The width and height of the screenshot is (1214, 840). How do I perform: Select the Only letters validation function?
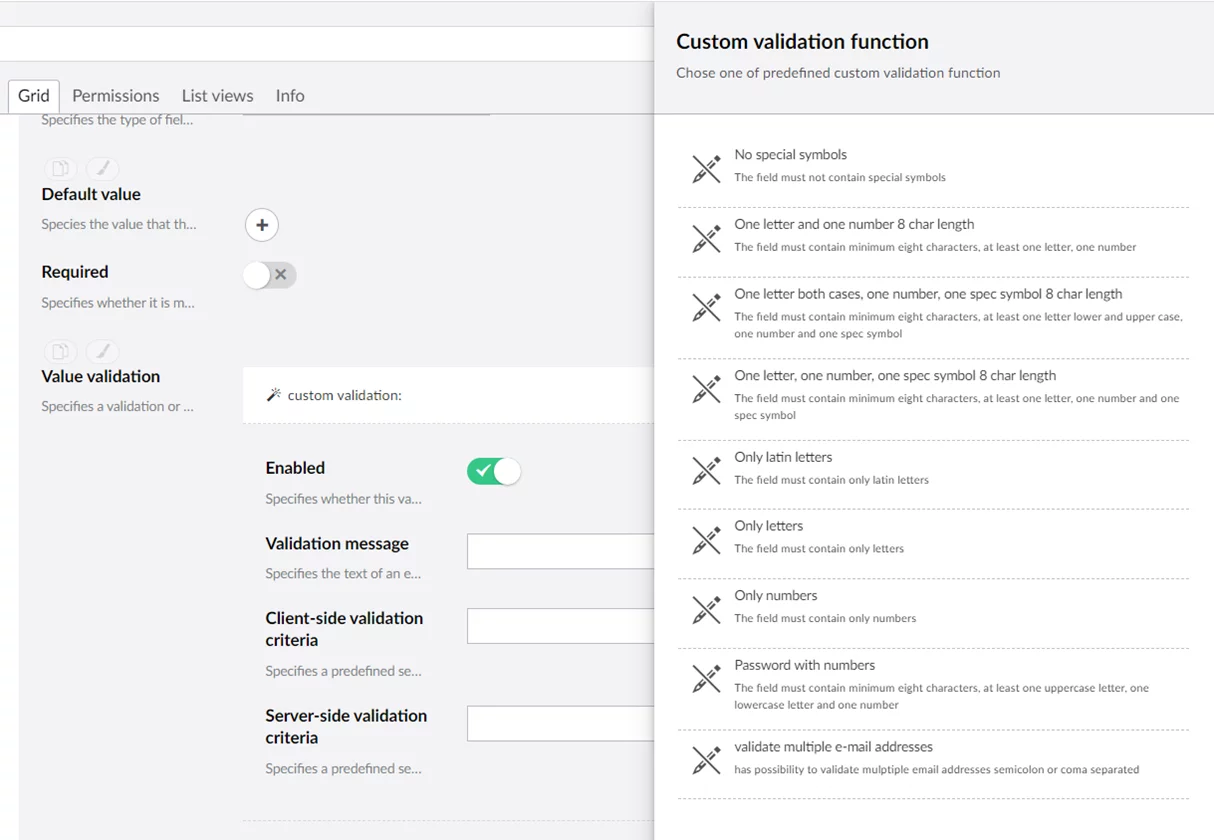click(x=768, y=526)
